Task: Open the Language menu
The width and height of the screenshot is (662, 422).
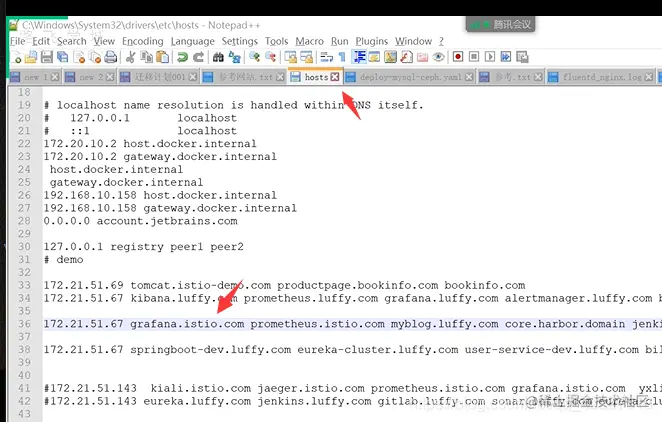Action: point(193,41)
